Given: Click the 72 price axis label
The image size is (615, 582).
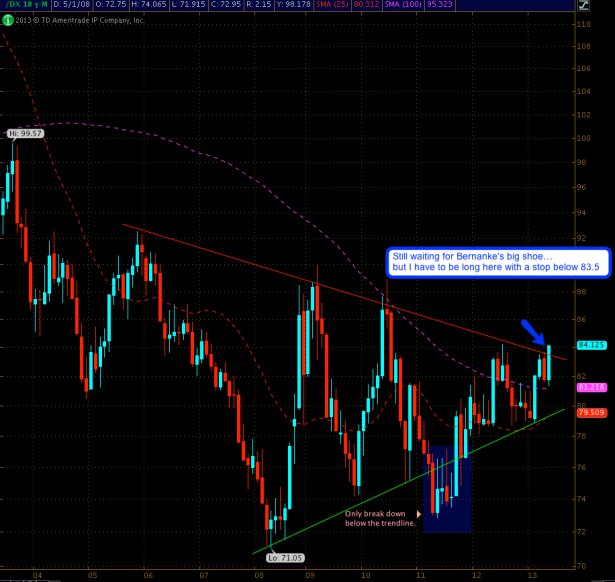Looking at the screenshot, I should tap(582, 532).
